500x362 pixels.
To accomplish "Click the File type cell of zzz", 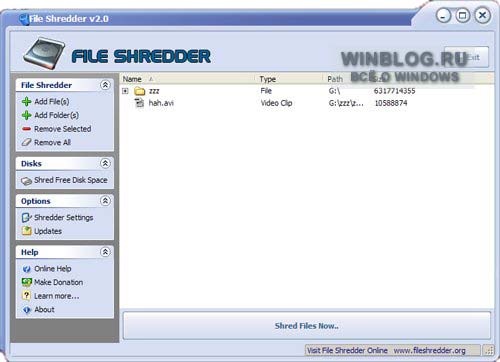I will coord(266,91).
